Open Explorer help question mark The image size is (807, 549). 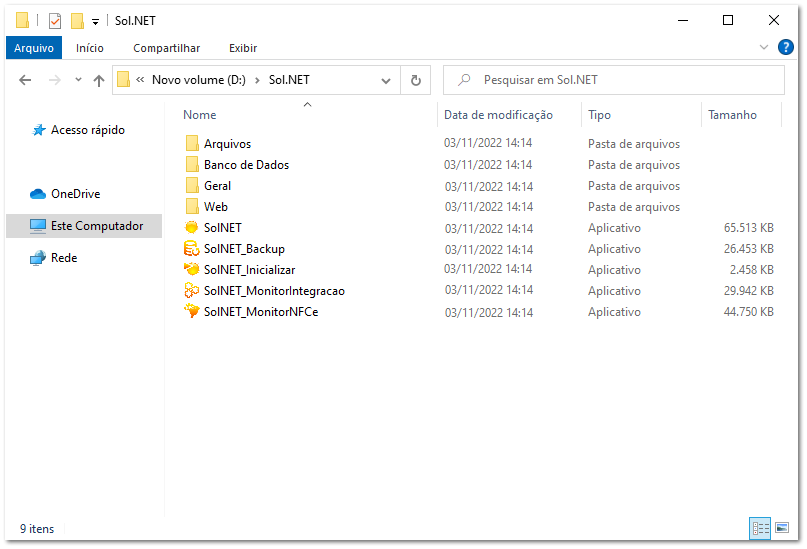[785, 47]
